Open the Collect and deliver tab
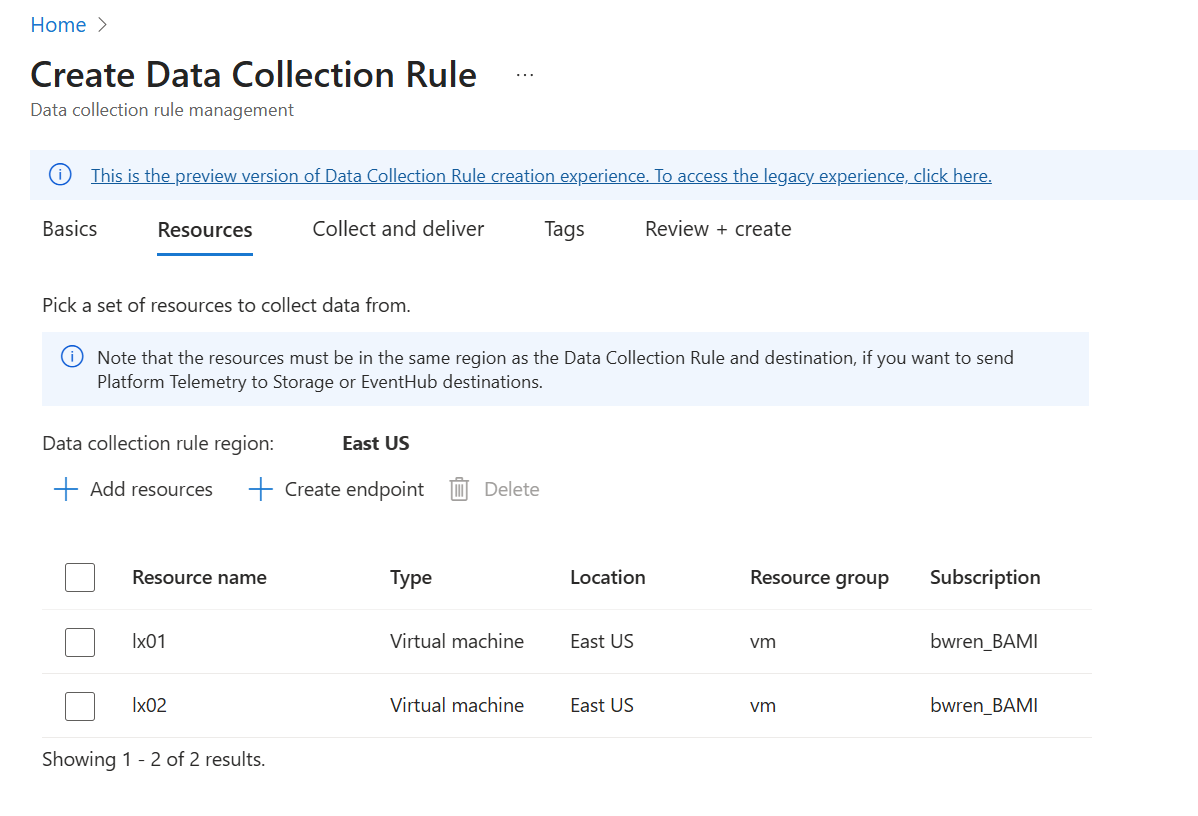Screen dimensions: 1198x816 click(x=398, y=229)
